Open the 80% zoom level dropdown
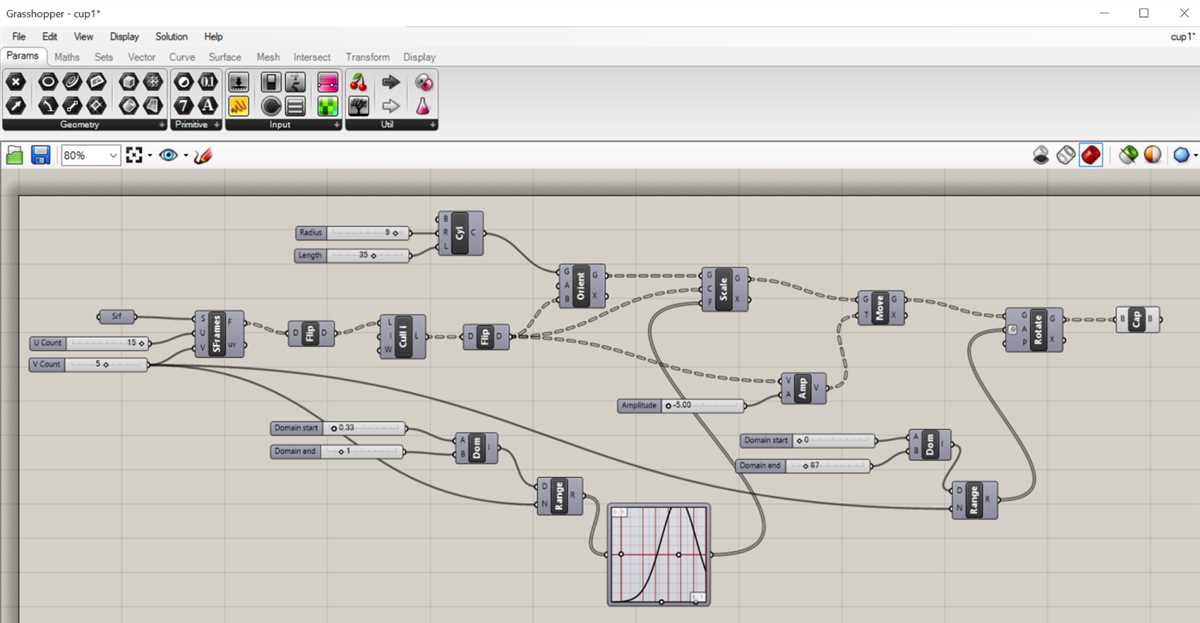This screenshot has width=1200, height=623. pyautogui.click(x=113, y=155)
